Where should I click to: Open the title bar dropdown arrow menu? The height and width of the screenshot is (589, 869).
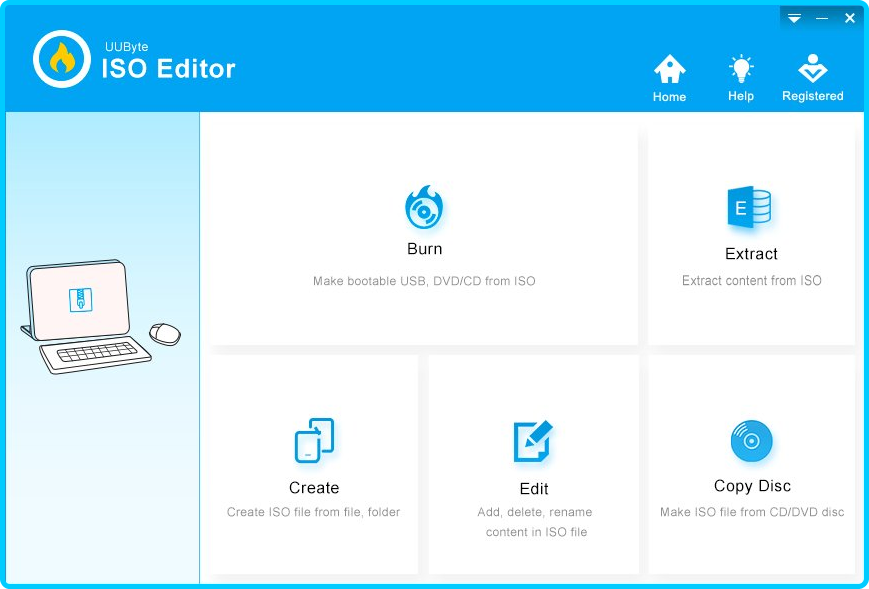tap(794, 18)
